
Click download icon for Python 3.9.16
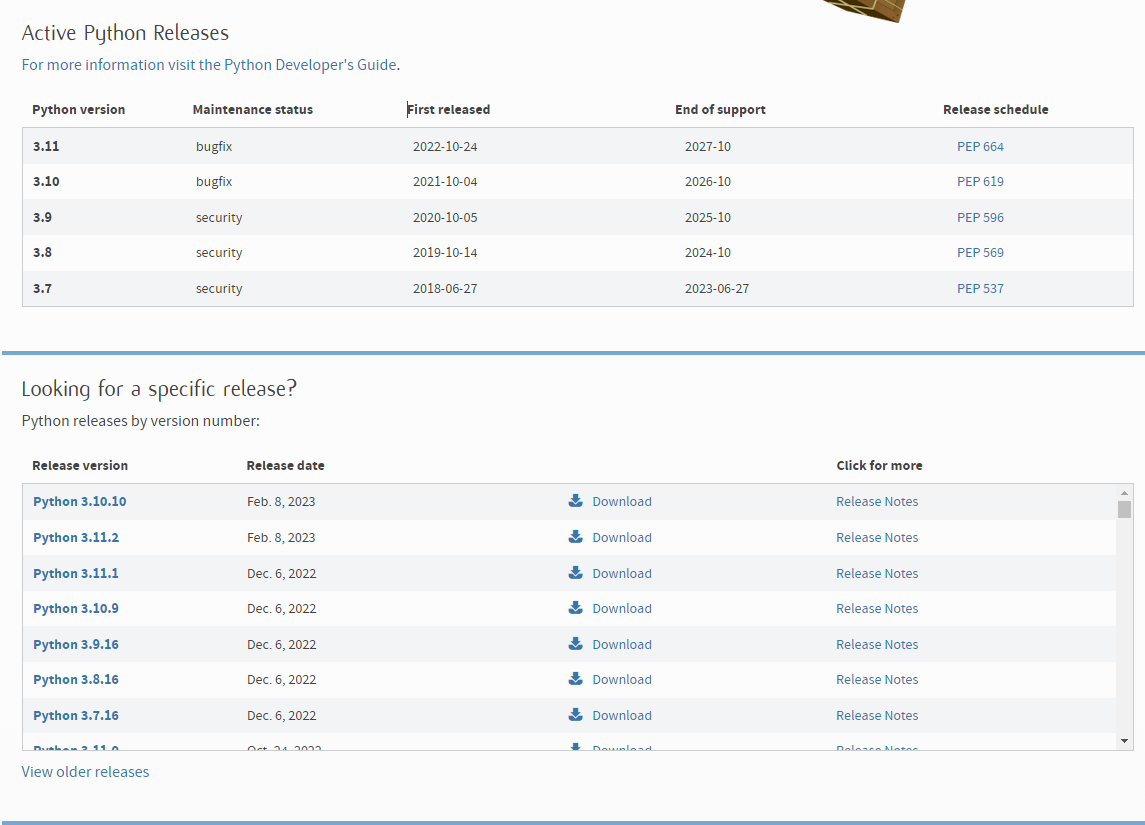coord(575,643)
